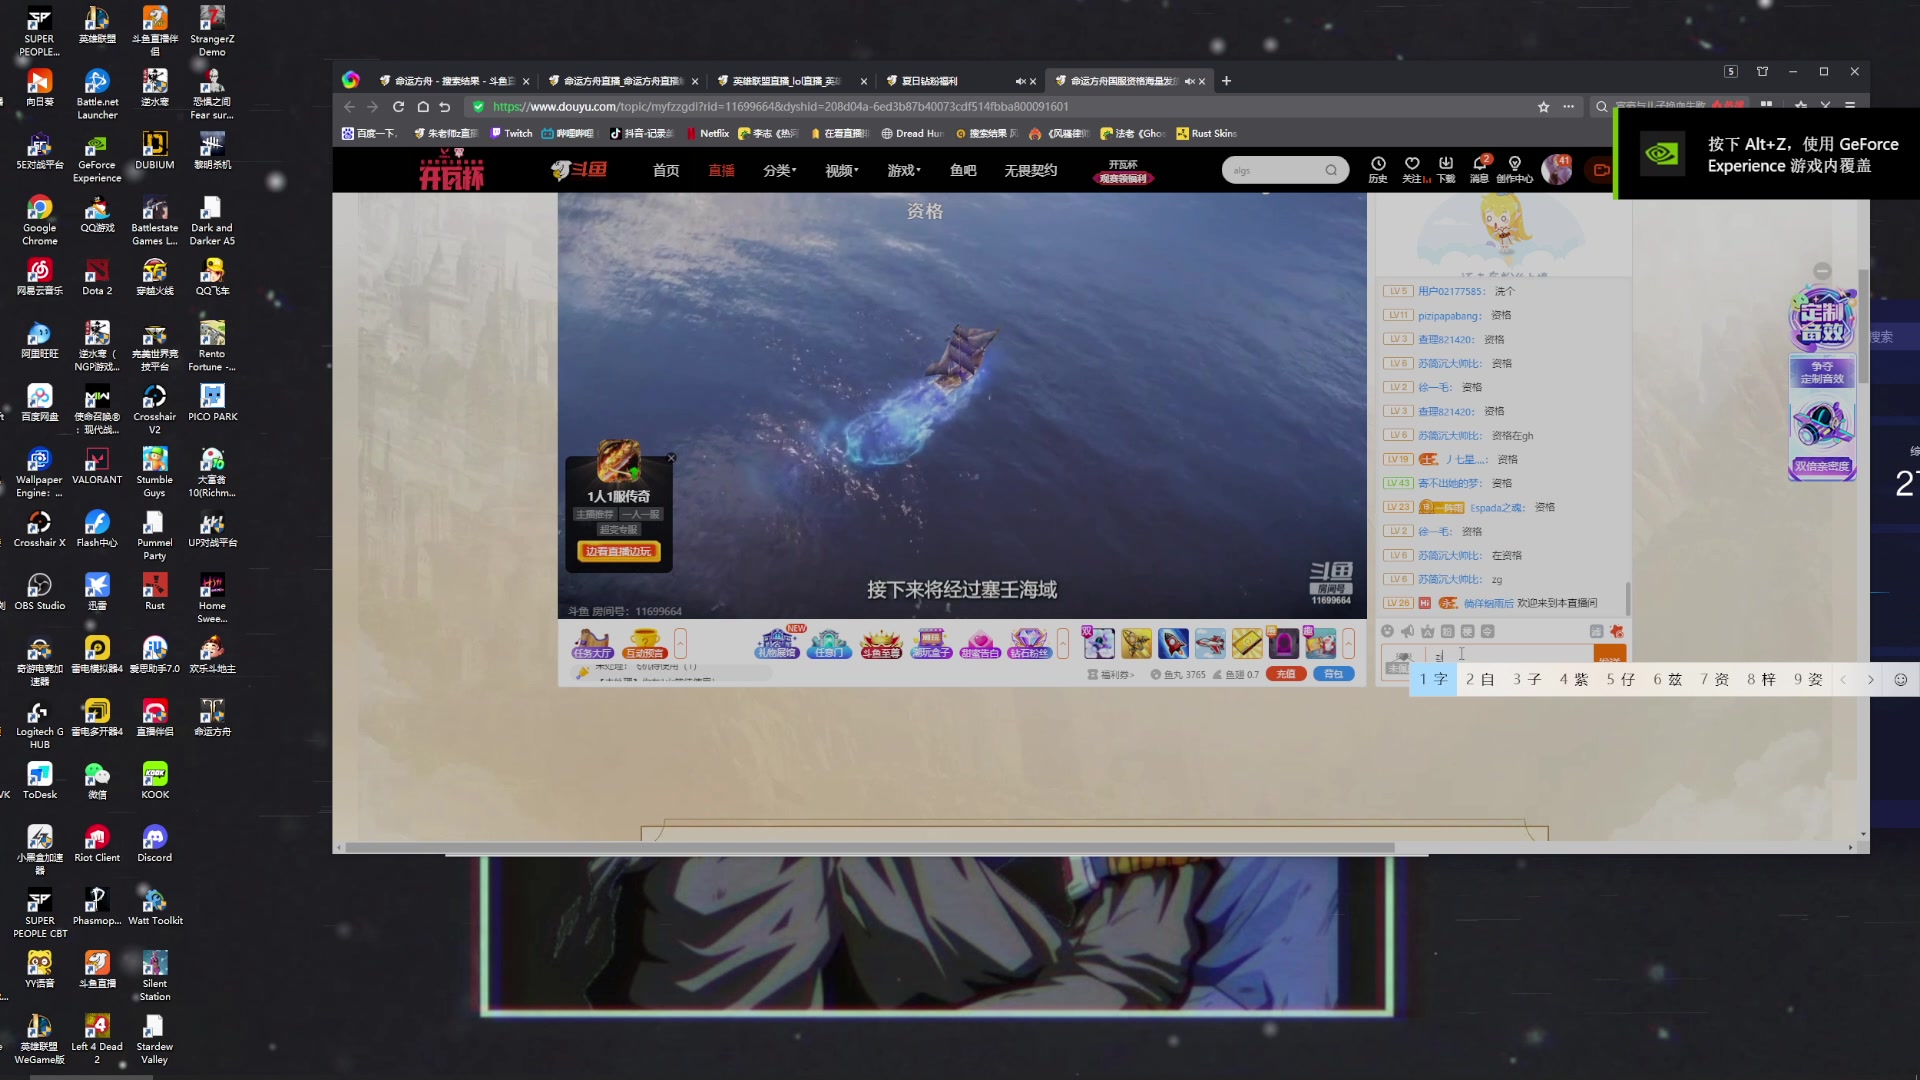Open 互动预言 icon below the video
1920x1080 pixels.
pyautogui.click(x=644, y=644)
